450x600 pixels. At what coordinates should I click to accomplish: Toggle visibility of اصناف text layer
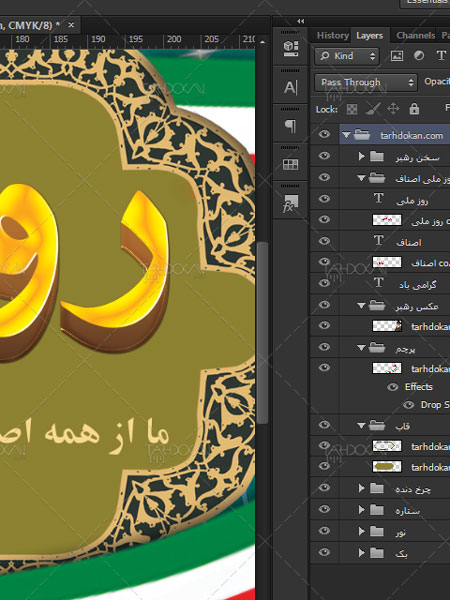[x=324, y=241]
